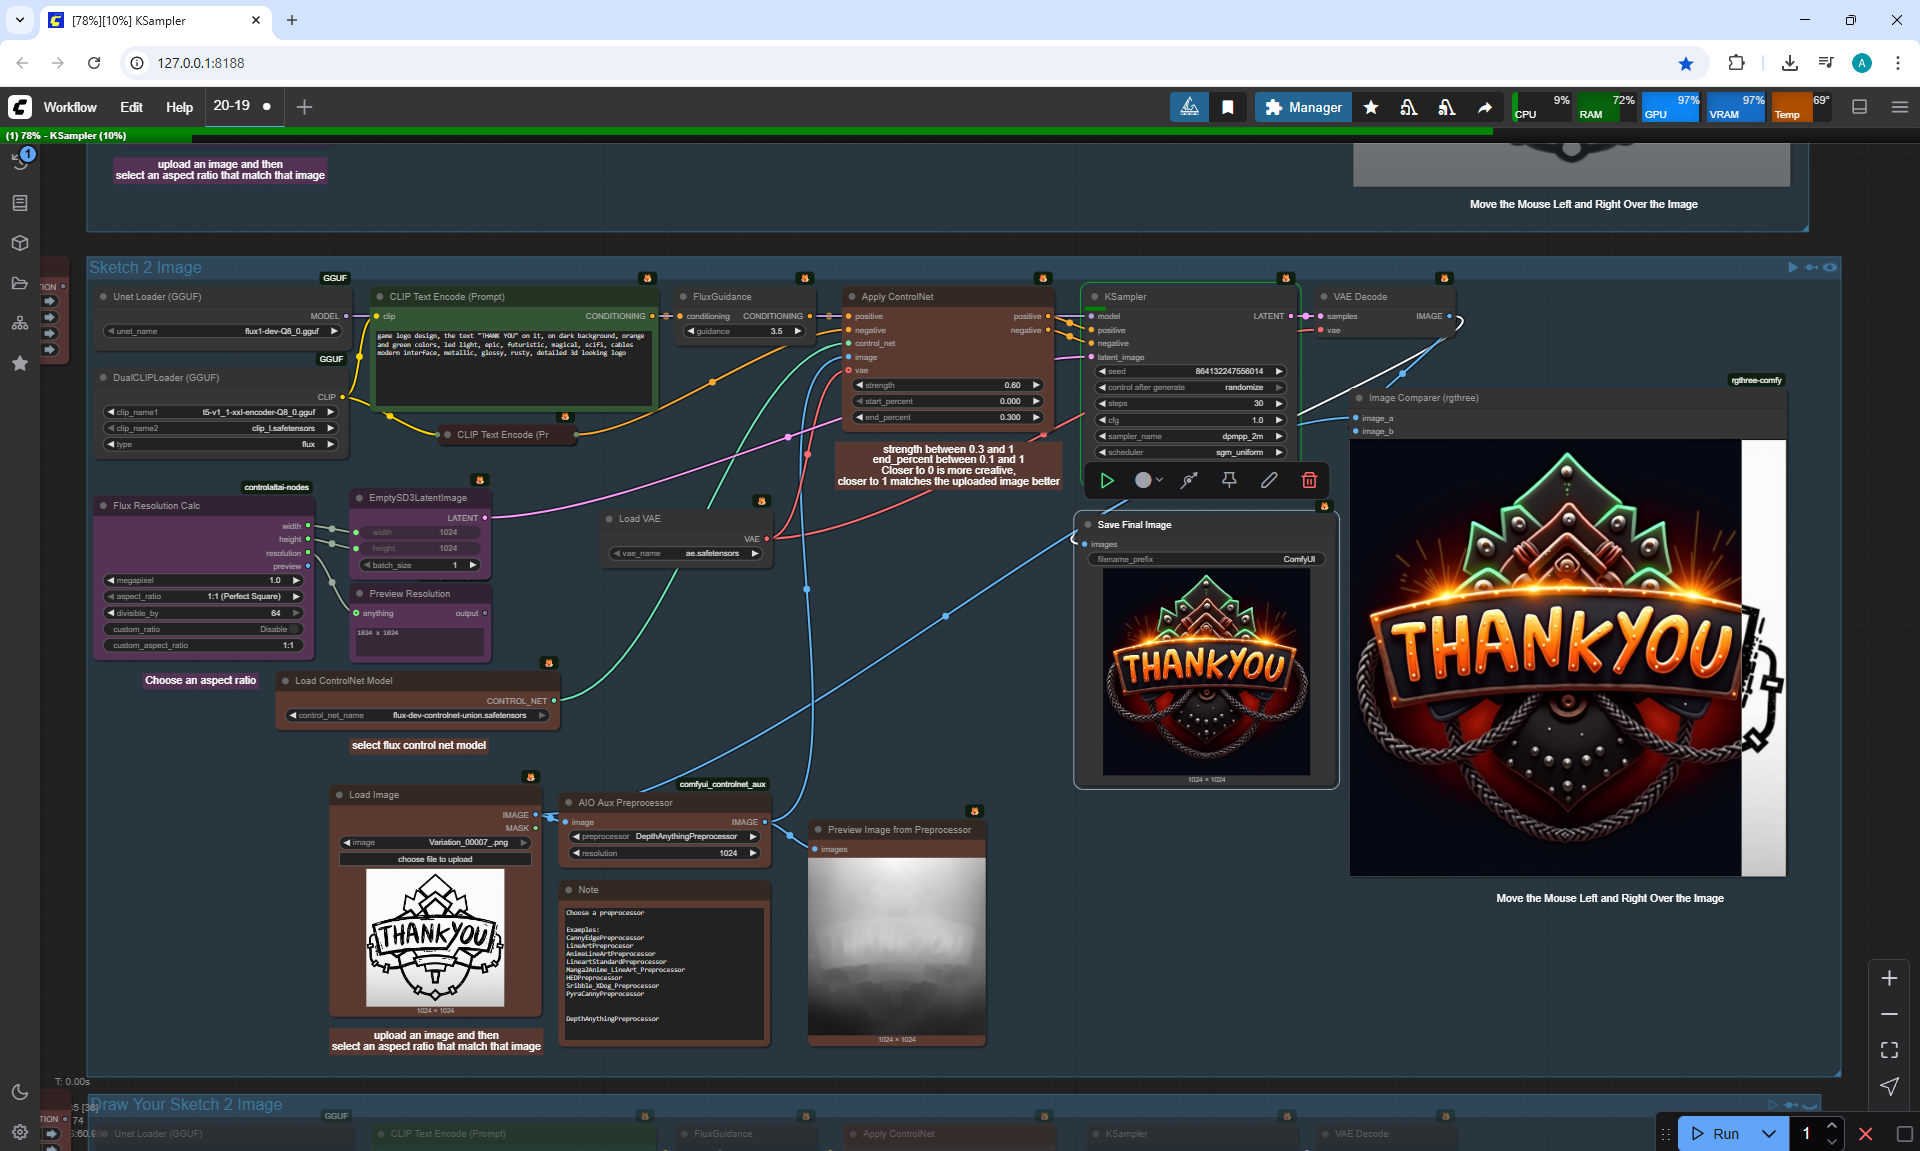Screen dimensions: 1920x1151
Task: Expand the Run button dropdown arrow
Action: (x=1768, y=1133)
